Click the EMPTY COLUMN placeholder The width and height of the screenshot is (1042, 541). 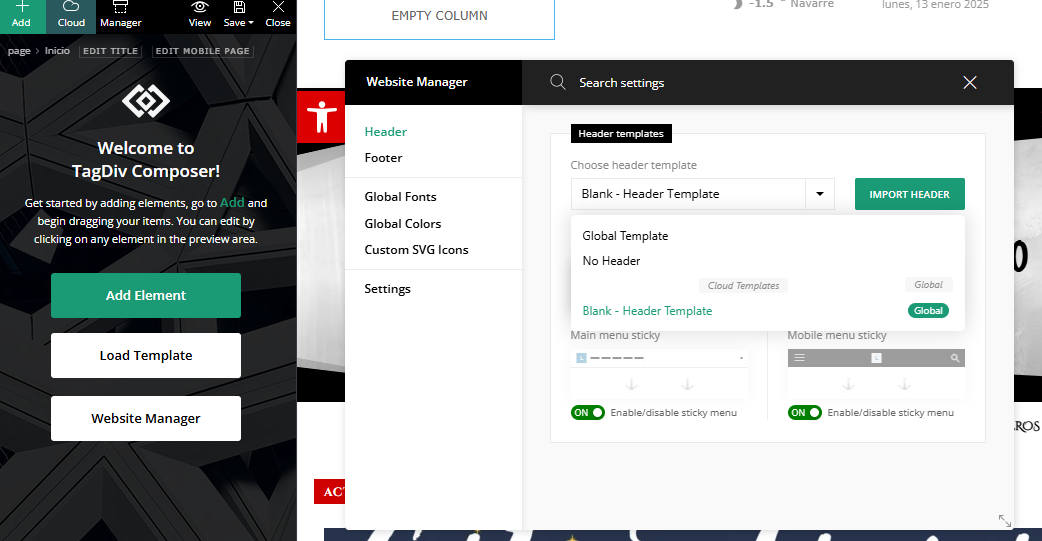click(x=439, y=18)
